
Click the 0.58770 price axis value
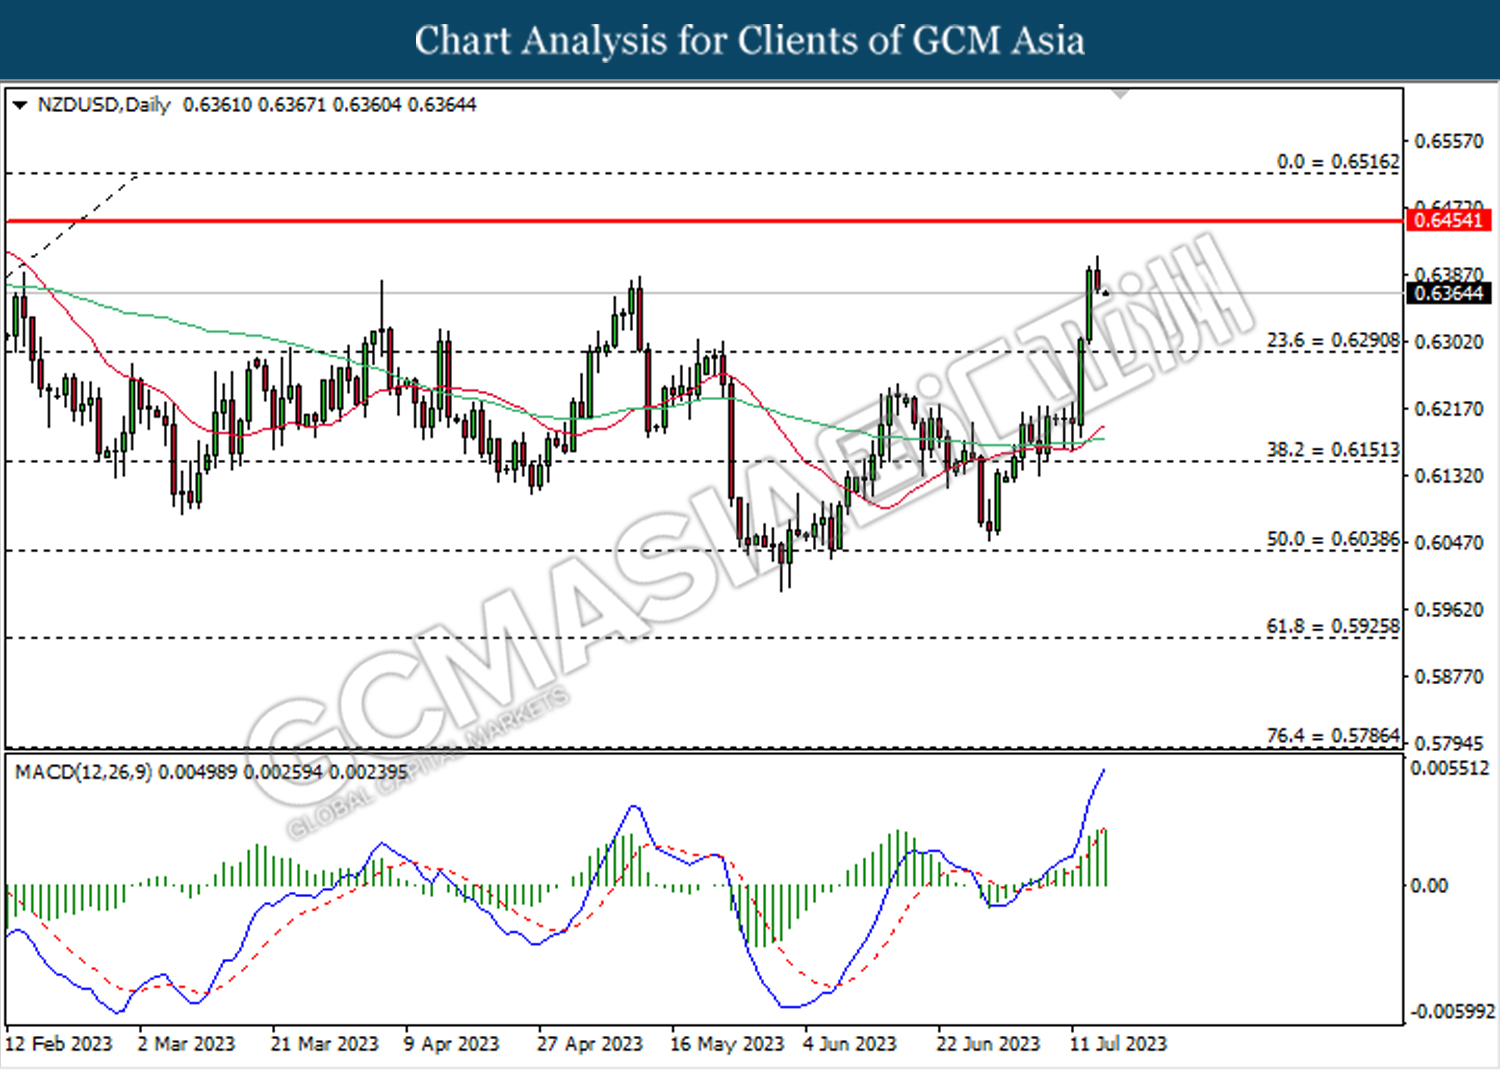1449,677
